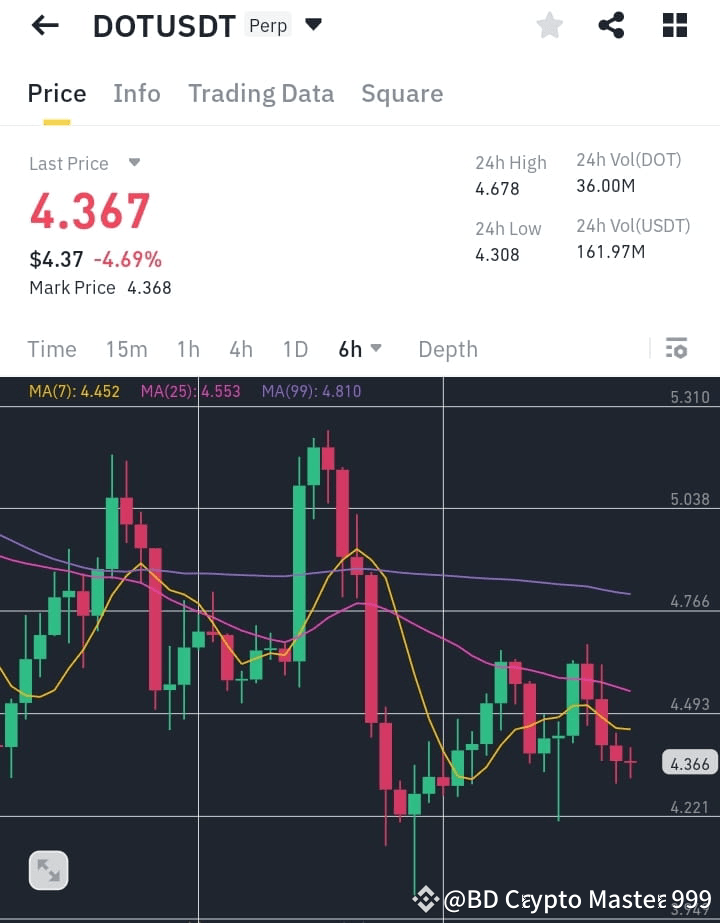
Task: Tap the -4.69% change value
Action: pyautogui.click(x=128, y=259)
